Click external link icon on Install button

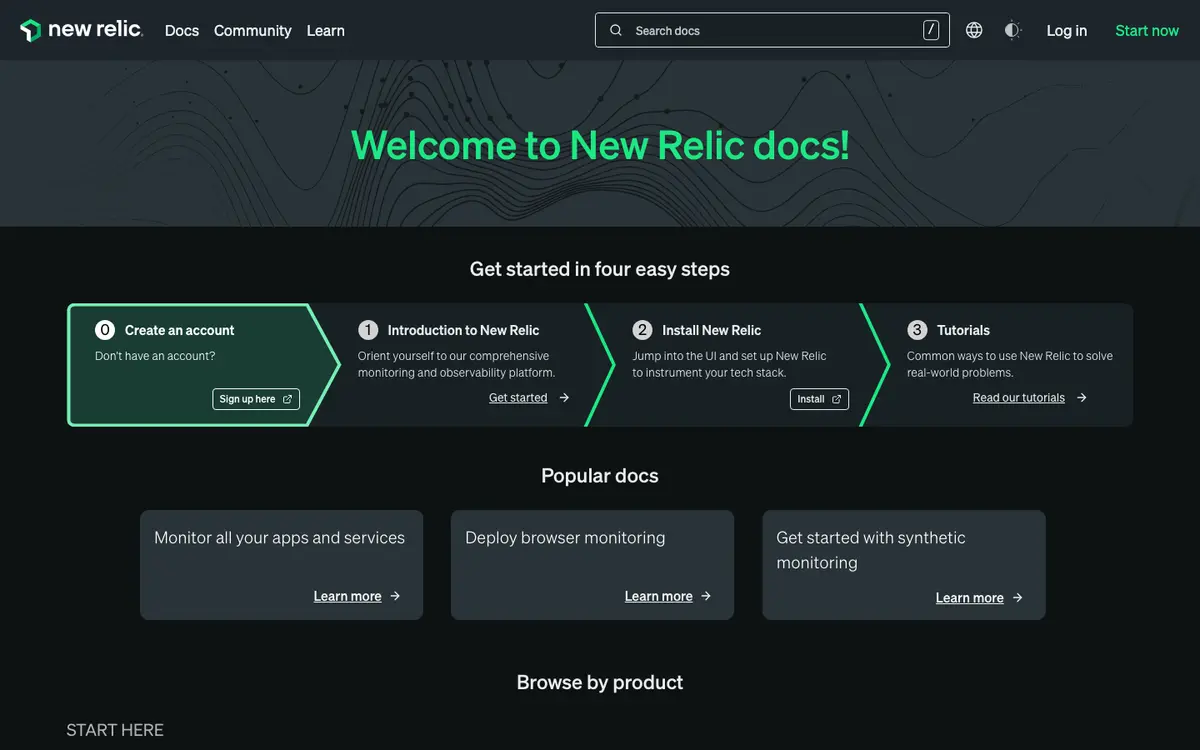pyautogui.click(x=837, y=399)
